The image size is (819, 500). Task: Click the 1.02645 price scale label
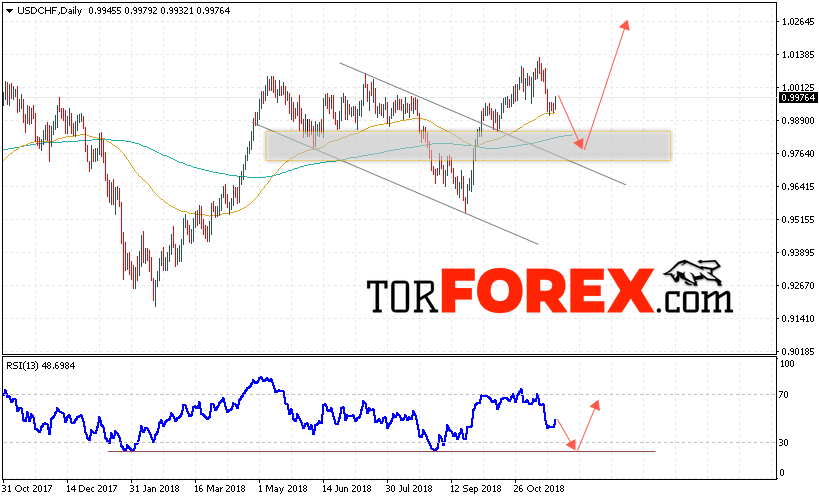[x=798, y=21]
